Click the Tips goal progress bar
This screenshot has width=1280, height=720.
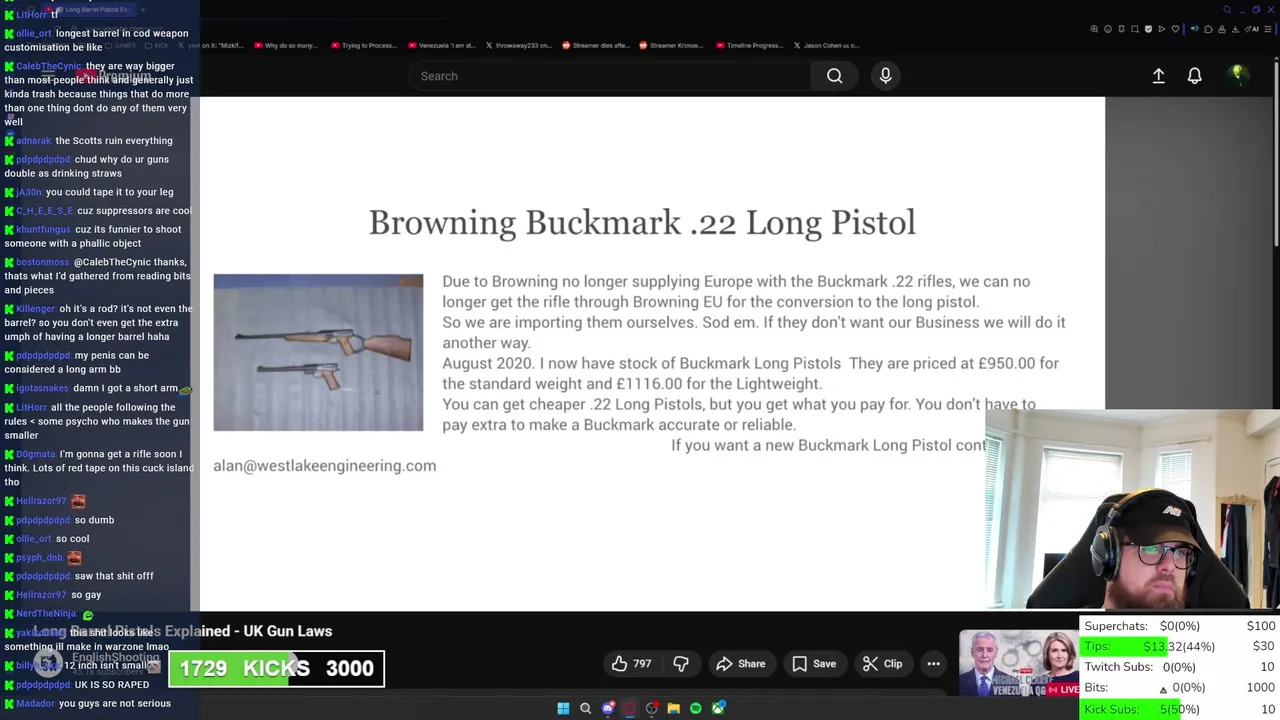1180,646
